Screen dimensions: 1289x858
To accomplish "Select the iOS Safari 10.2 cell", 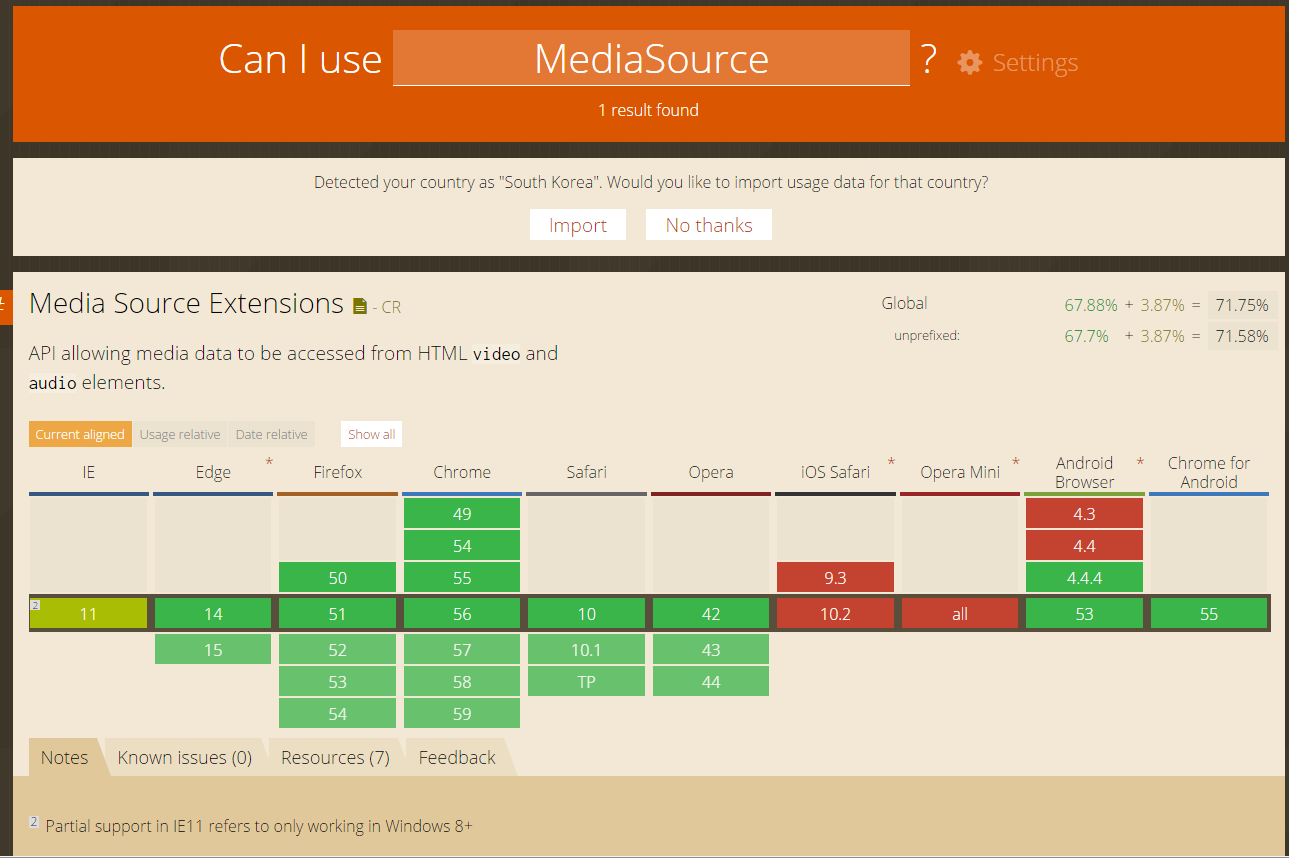I will pos(835,614).
